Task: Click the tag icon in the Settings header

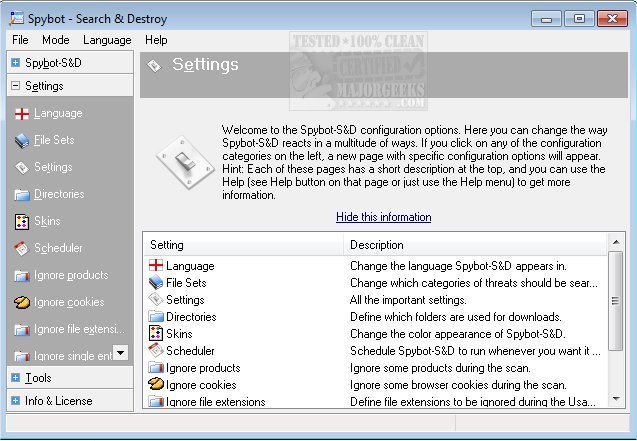Action: point(154,66)
